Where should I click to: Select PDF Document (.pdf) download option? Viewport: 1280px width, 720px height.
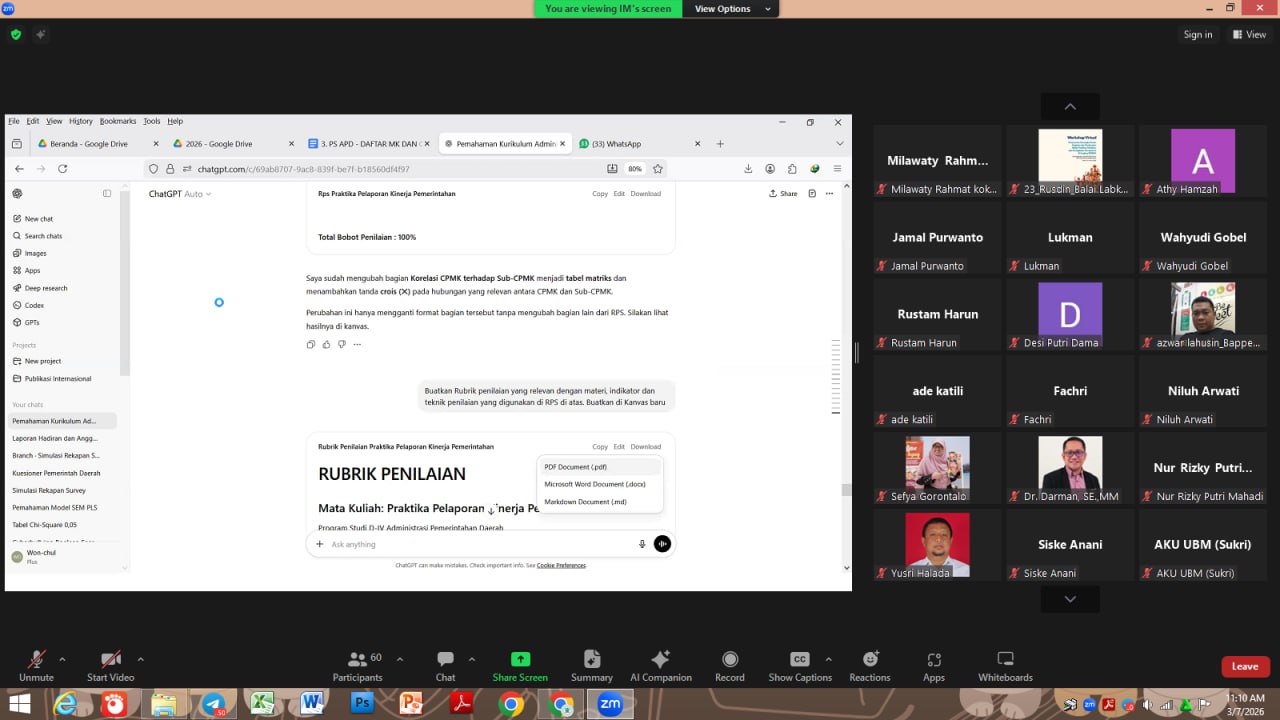(x=576, y=467)
